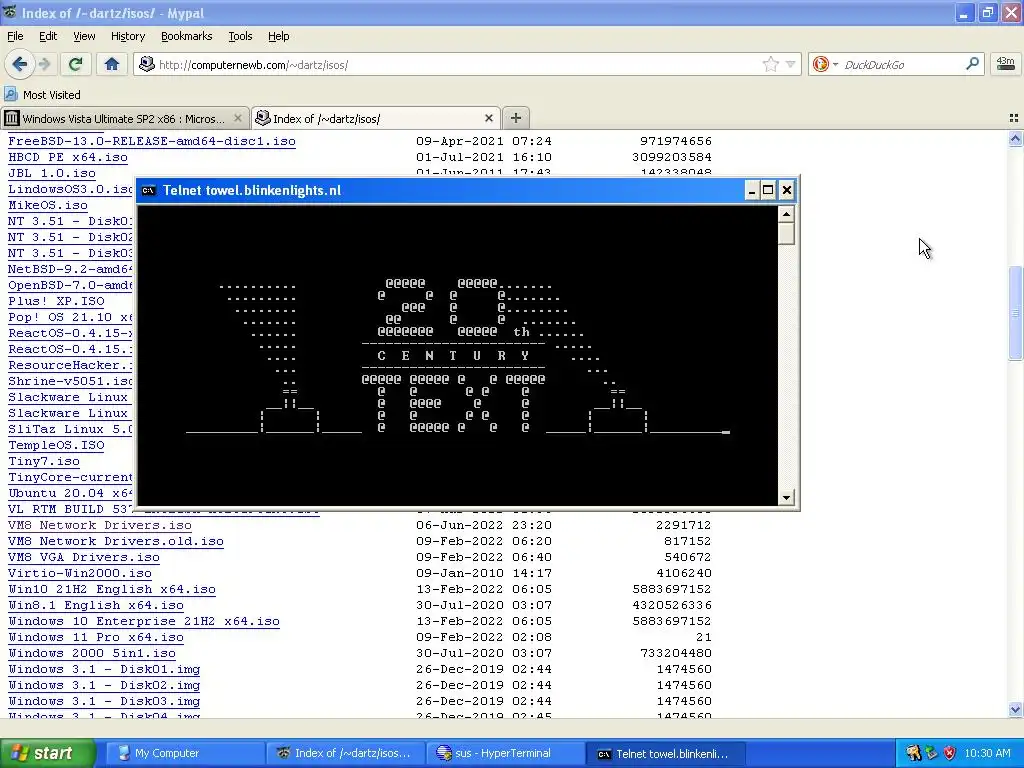Open the Help menu
The height and width of the screenshot is (768, 1024).
click(278, 36)
